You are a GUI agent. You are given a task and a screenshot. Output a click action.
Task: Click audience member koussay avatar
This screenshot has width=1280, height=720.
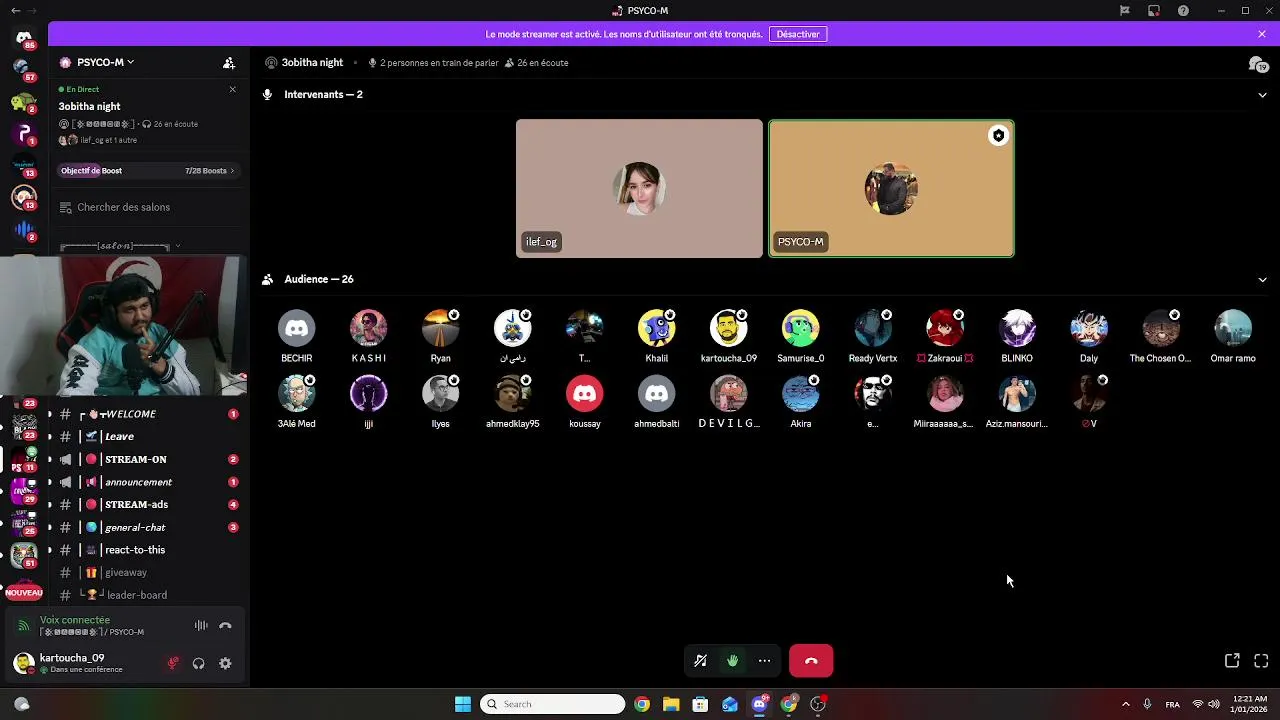(585, 394)
